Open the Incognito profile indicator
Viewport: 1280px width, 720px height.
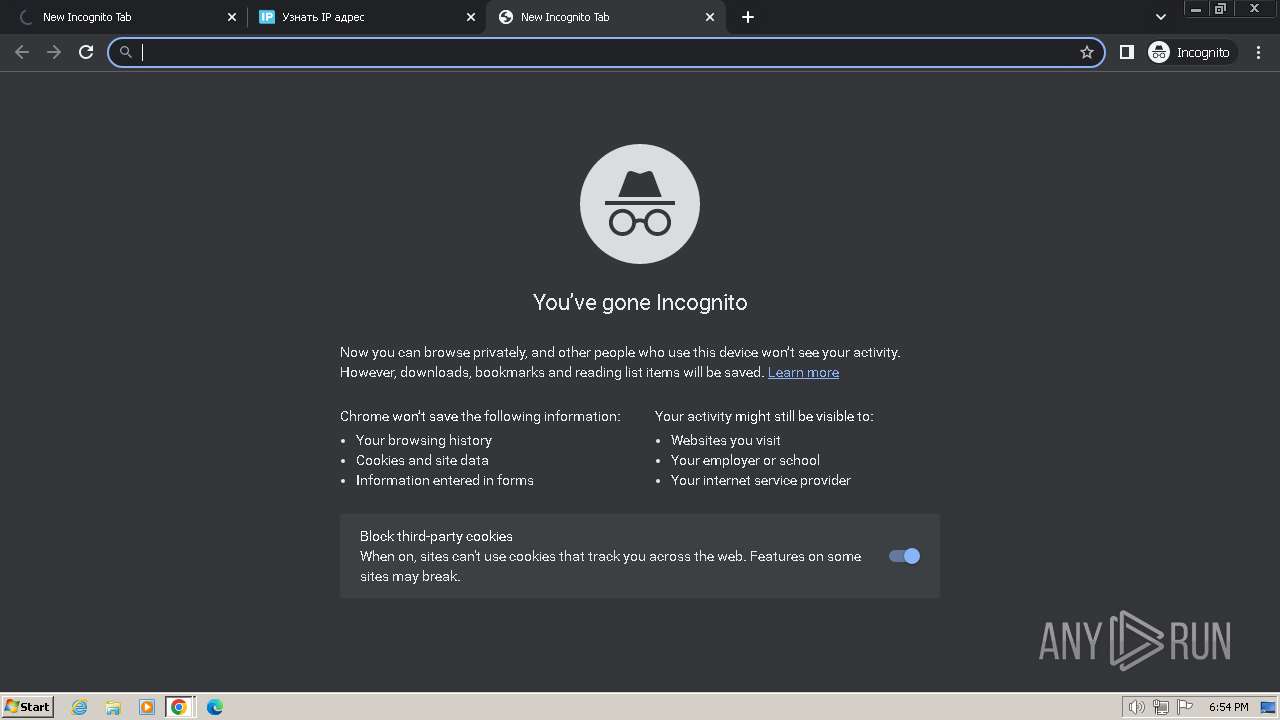click(x=1190, y=52)
